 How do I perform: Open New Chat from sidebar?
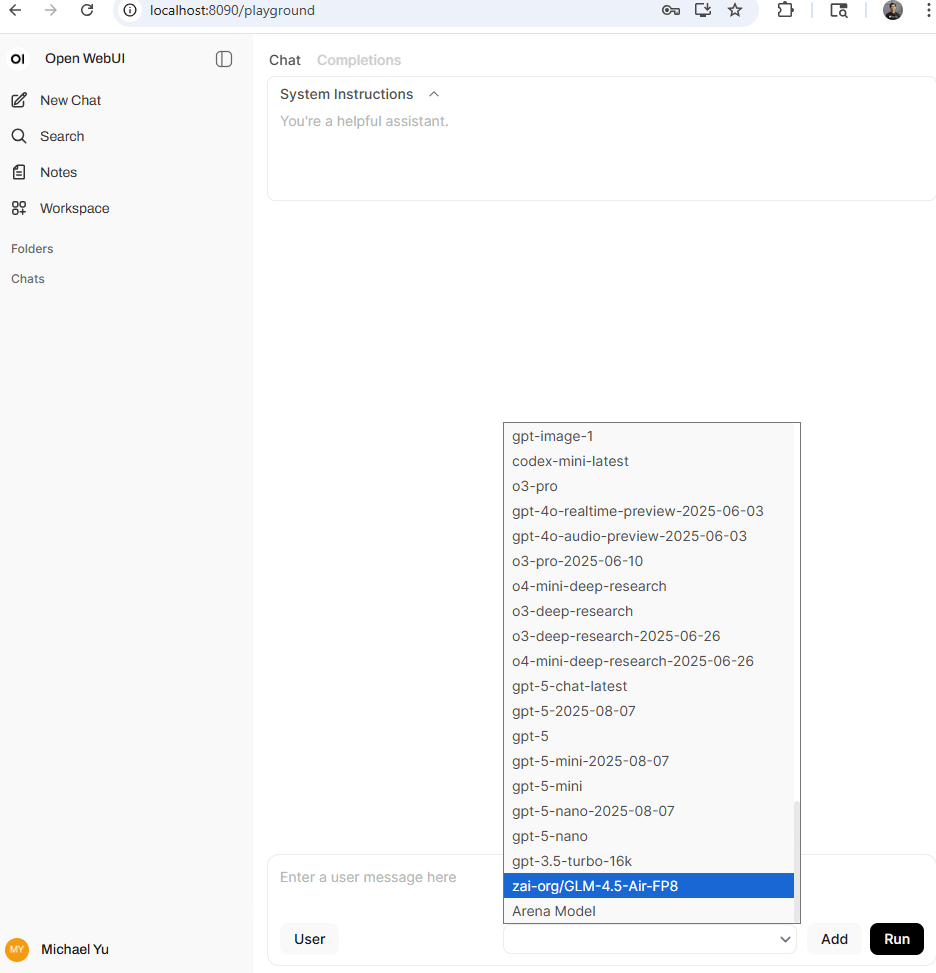coord(70,100)
